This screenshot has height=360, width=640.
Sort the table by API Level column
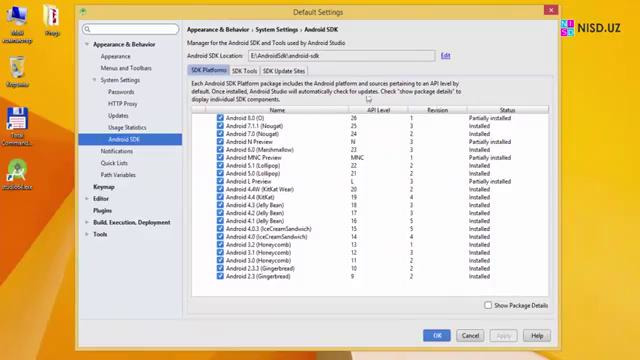378,110
